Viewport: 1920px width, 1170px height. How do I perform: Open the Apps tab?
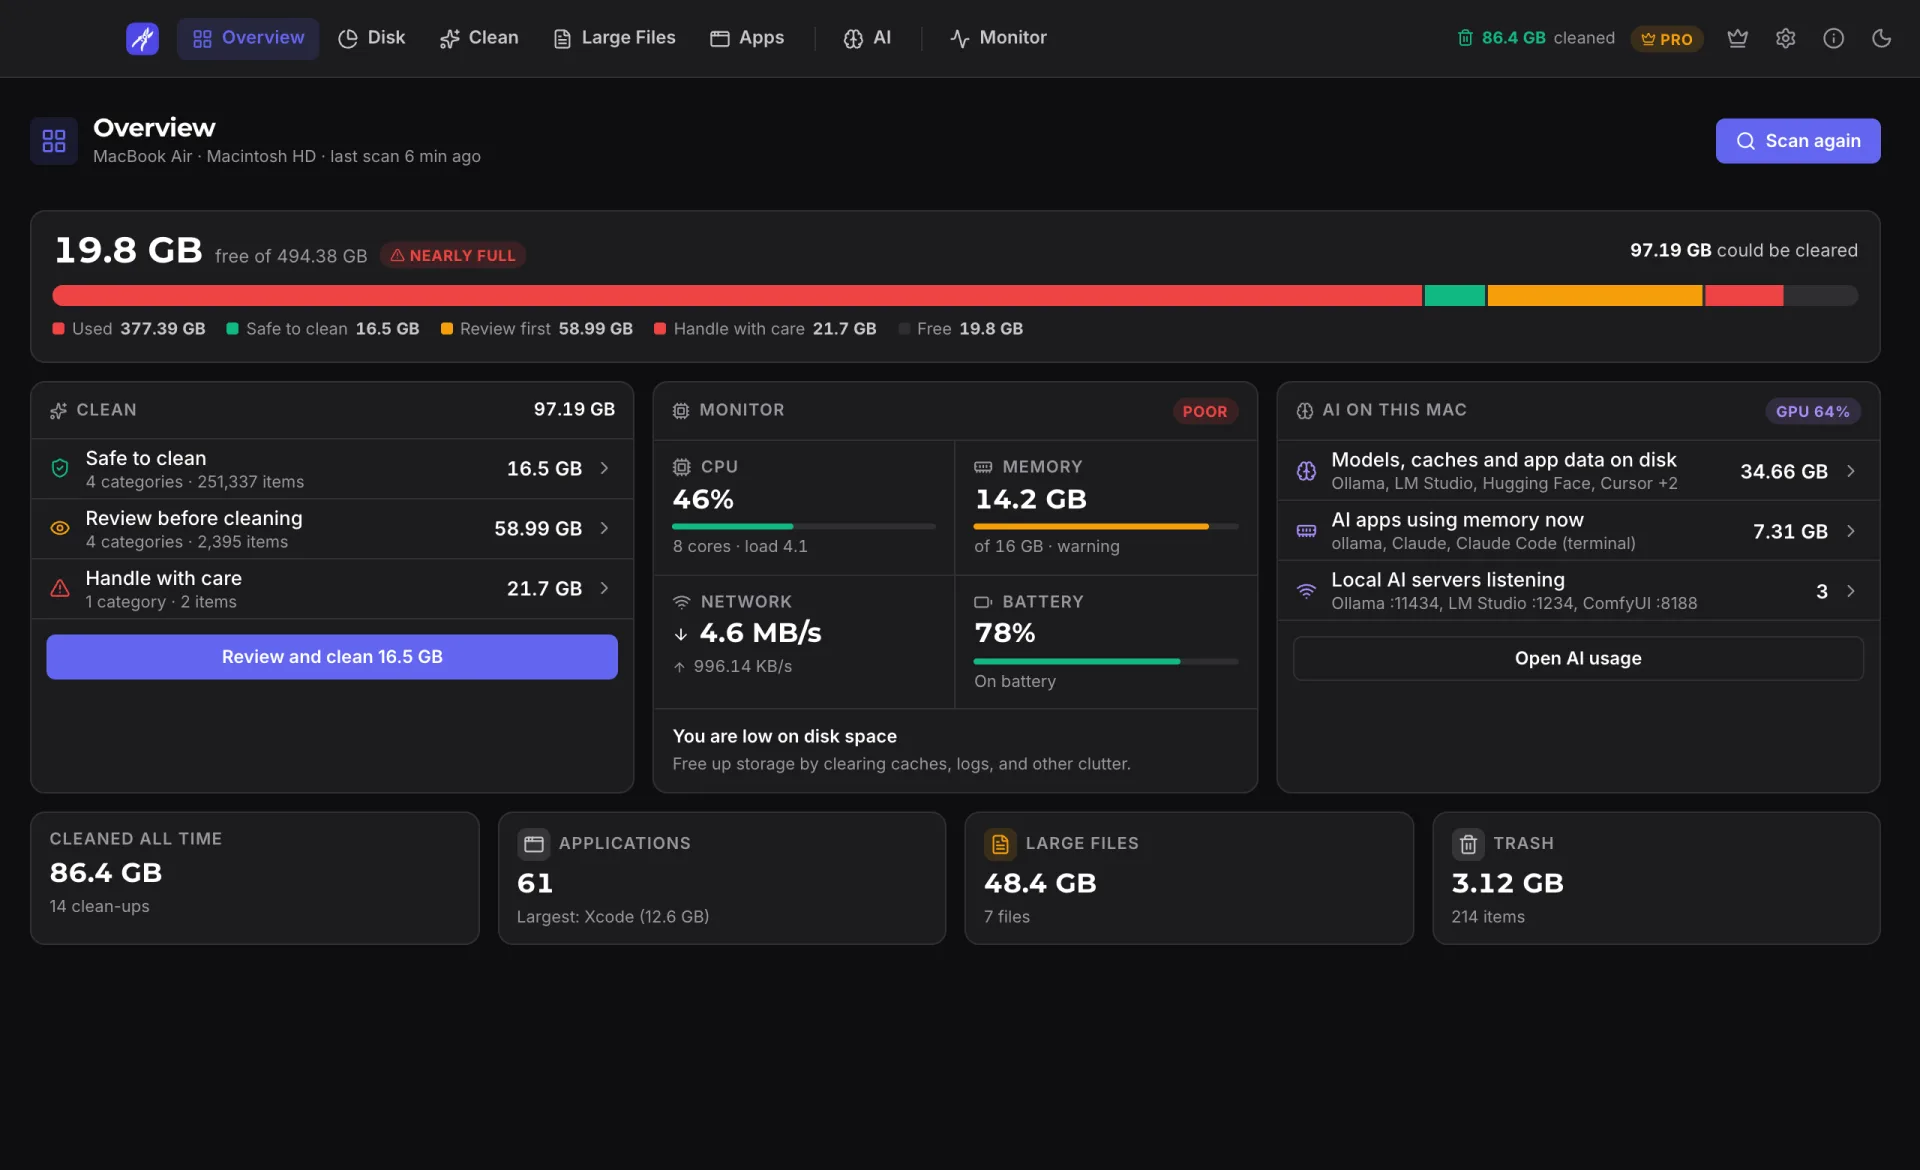coord(747,38)
